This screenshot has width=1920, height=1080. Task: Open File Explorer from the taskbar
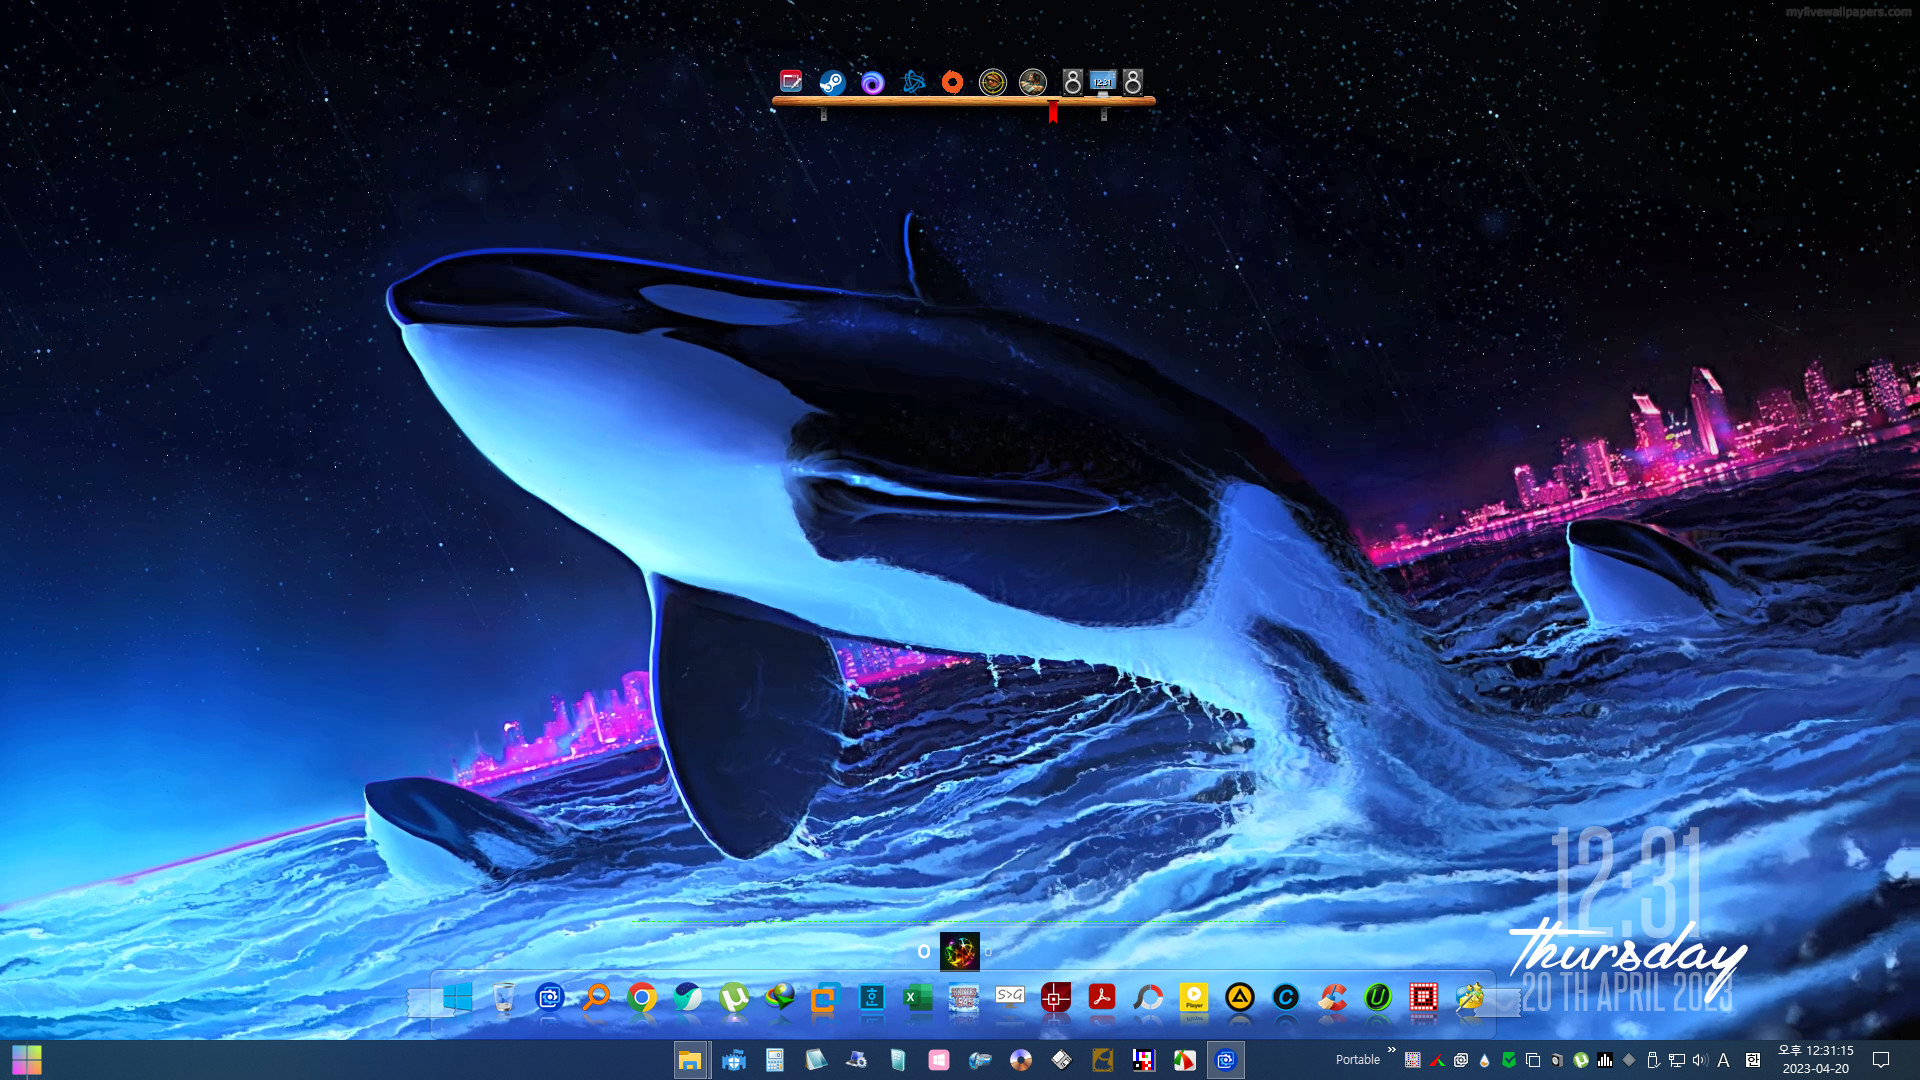coord(690,1060)
